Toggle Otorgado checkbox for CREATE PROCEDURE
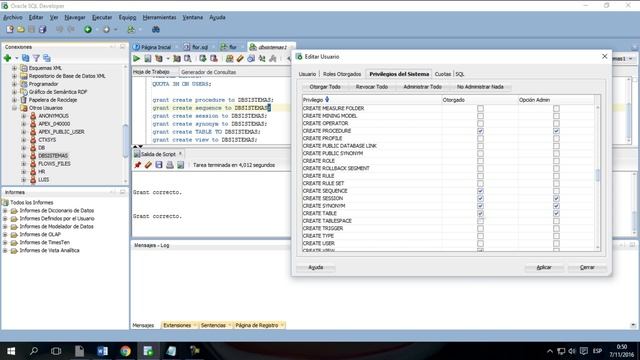This screenshot has height=360, width=640. pos(480,131)
